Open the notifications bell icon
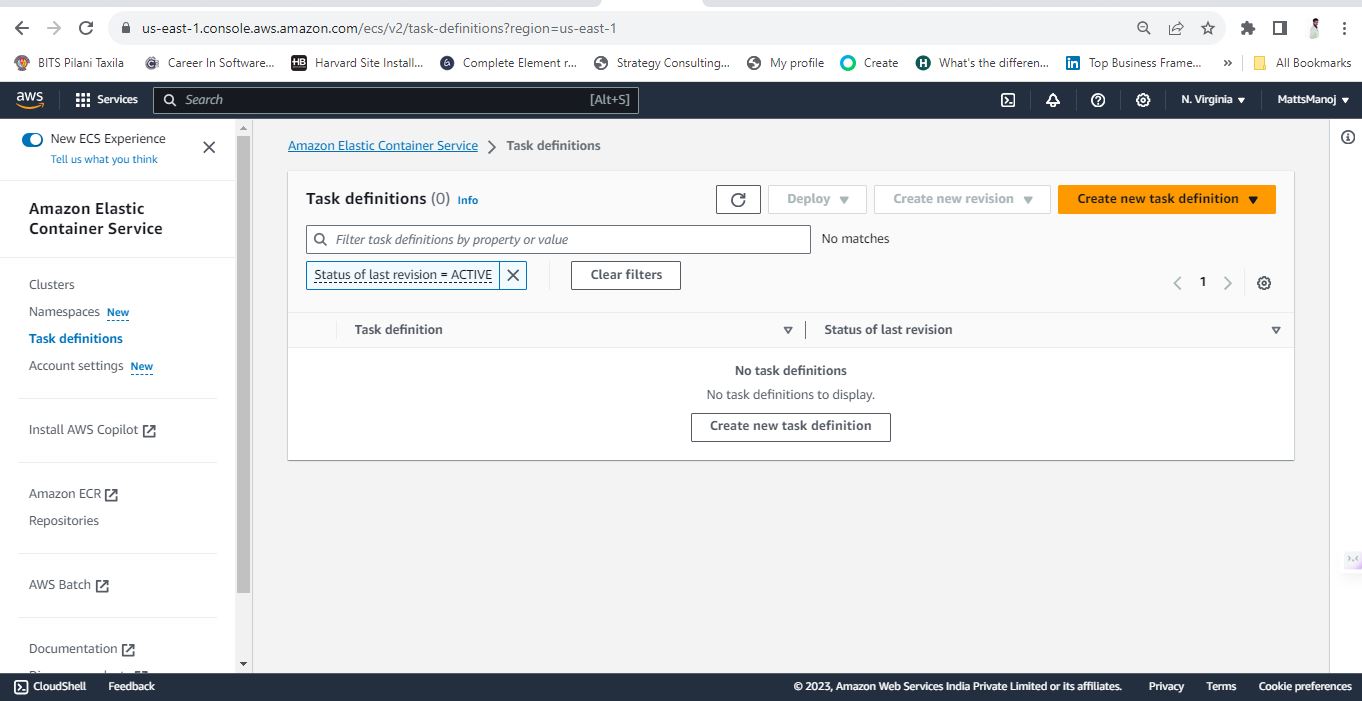This screenshot has height=701, width=1362. [1053, 100]
